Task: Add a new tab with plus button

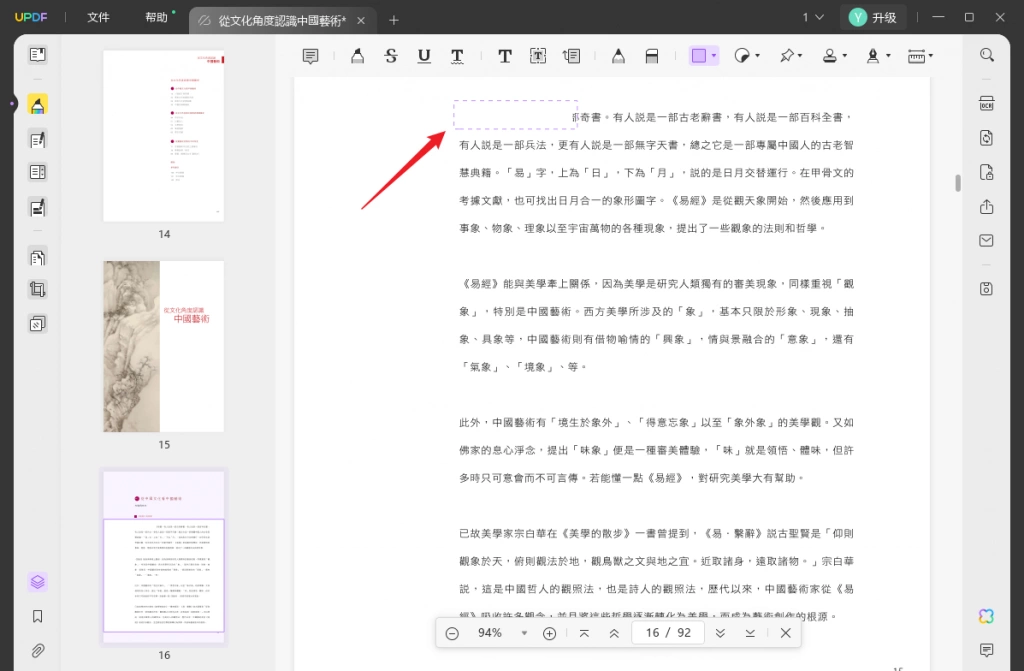Action: (x=393, y=21)
